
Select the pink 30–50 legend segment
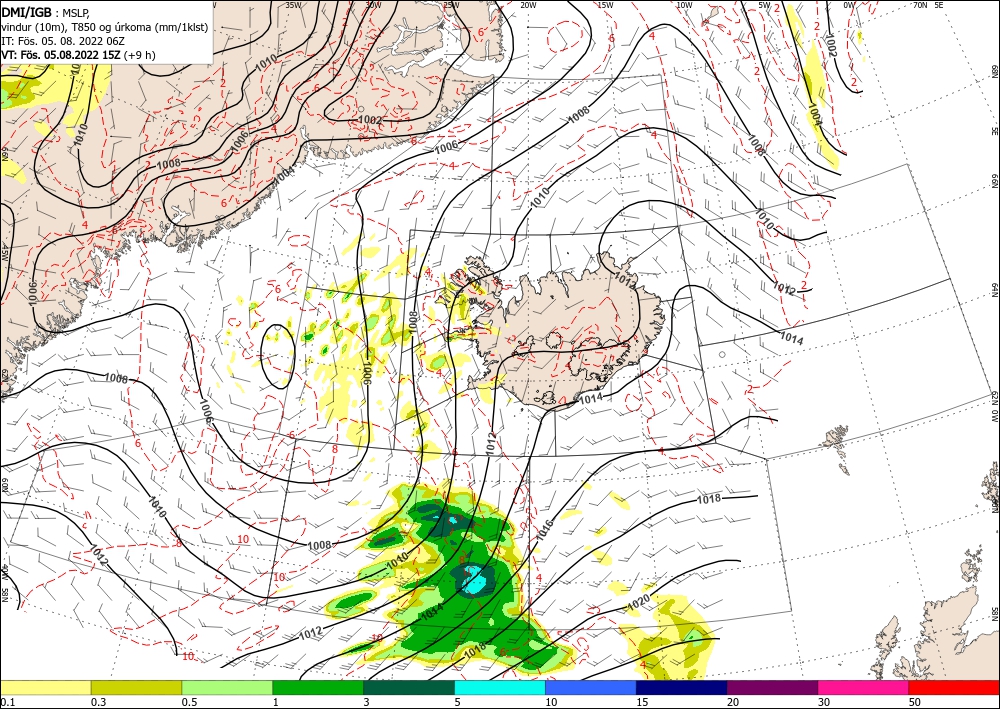[864, 687]
